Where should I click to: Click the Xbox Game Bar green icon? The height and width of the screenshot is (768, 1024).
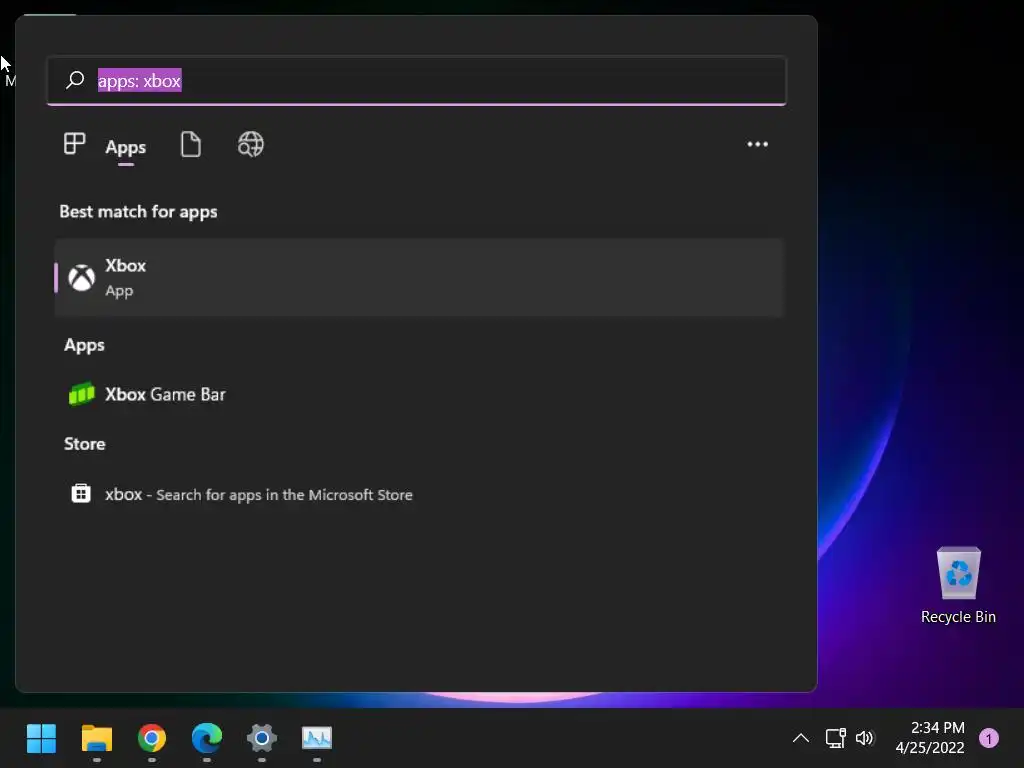tap(82, 394)
